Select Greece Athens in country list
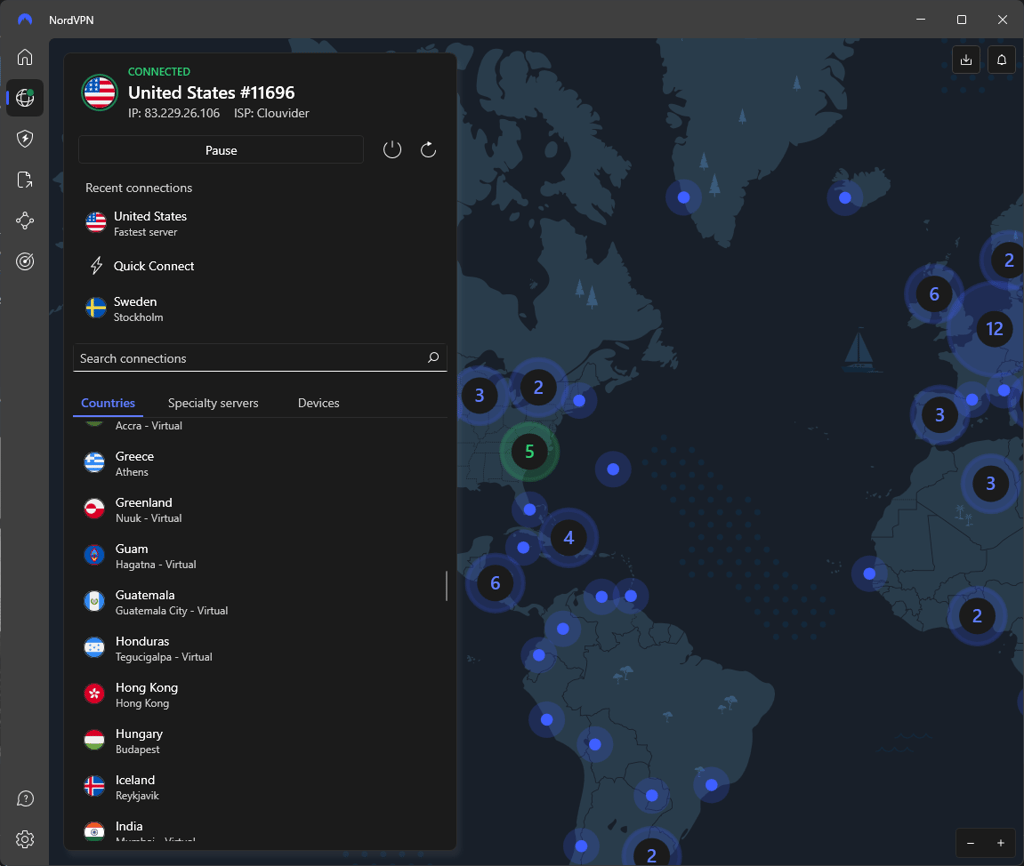1024x866 pixels. coord(261,463)
